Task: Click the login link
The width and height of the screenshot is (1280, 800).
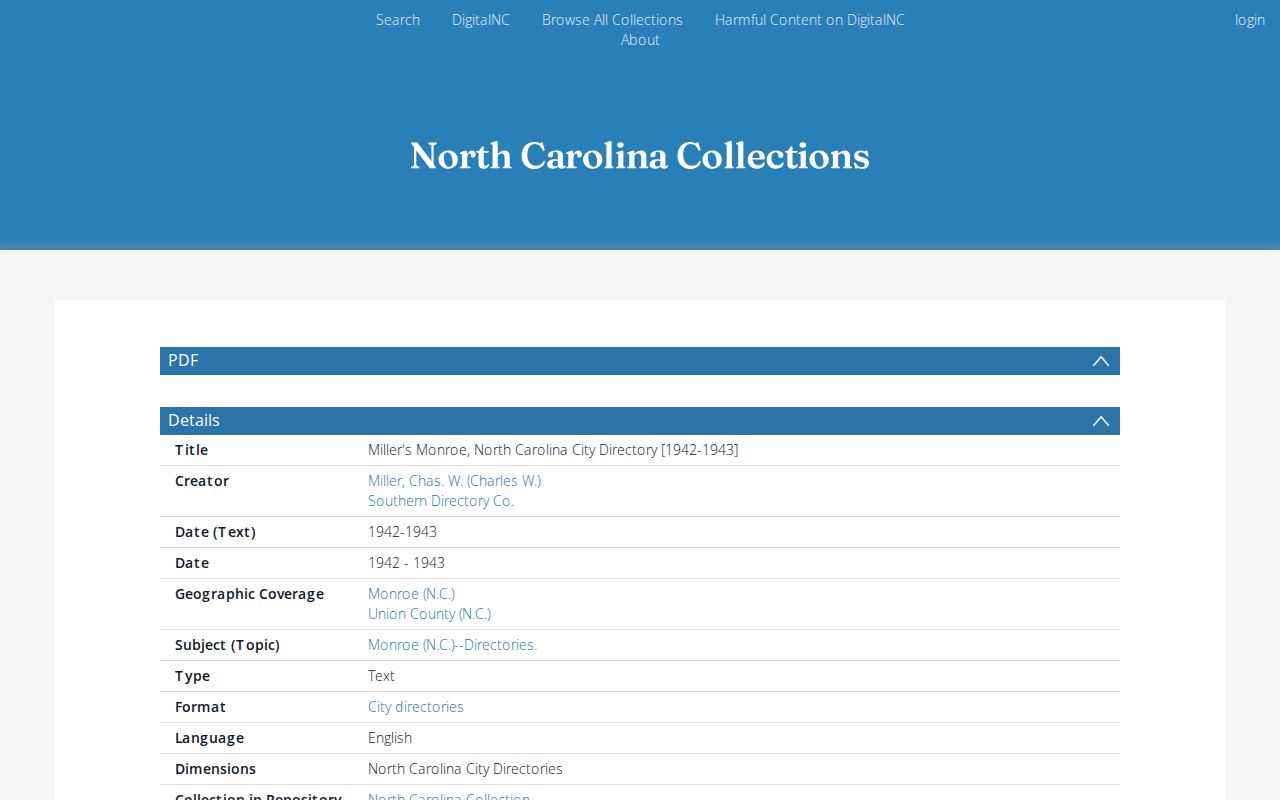Action: 1250,20
